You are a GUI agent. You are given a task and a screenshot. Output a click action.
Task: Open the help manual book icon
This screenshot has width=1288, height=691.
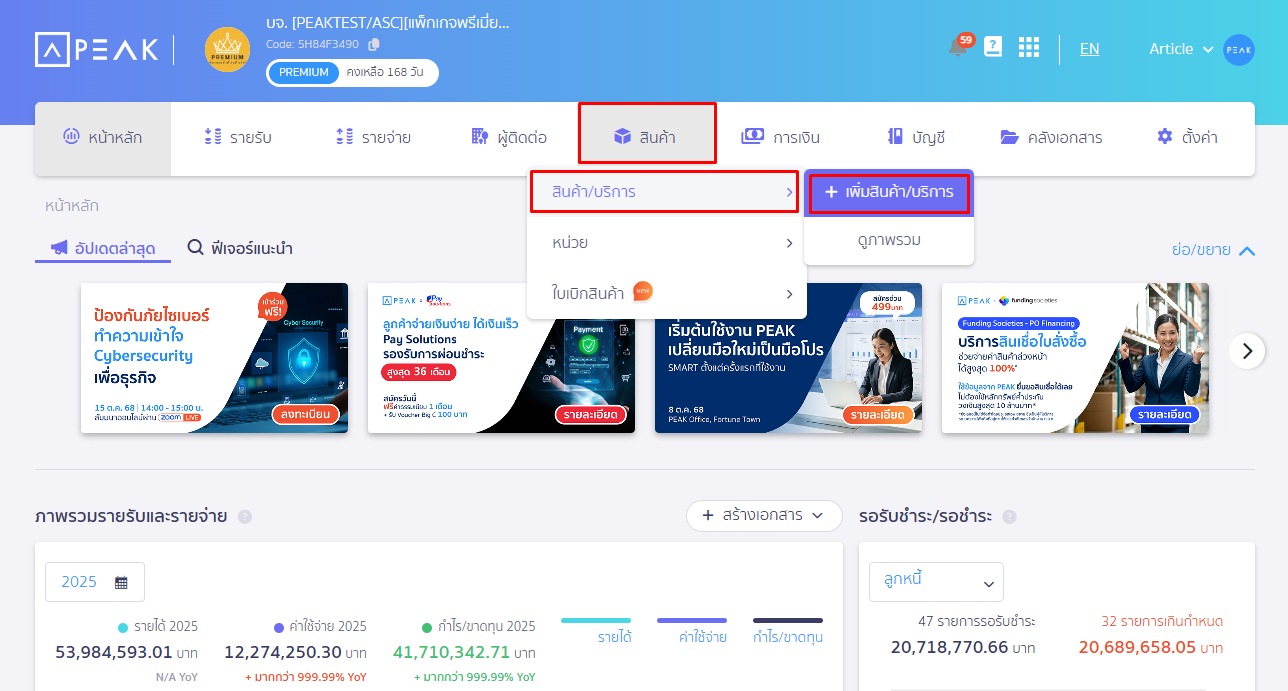pyautogui.click(x=993, y=47)
